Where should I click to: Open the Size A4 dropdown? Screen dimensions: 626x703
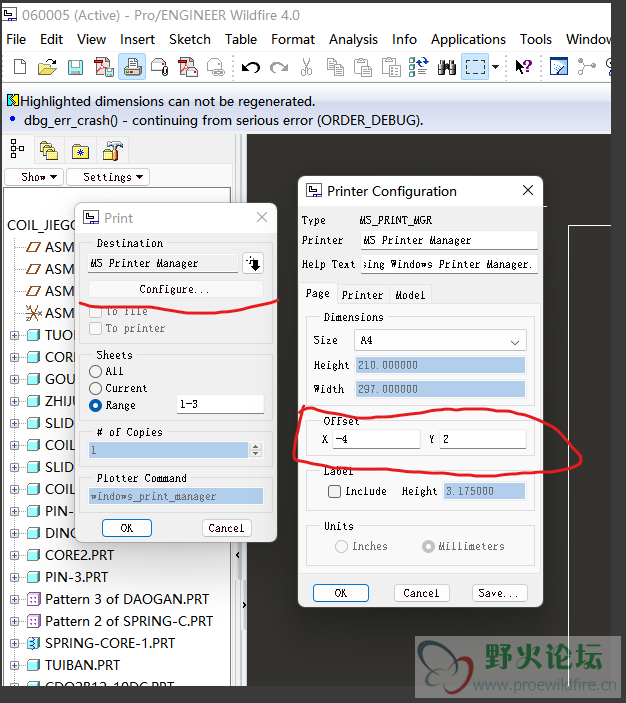(440, 341)
